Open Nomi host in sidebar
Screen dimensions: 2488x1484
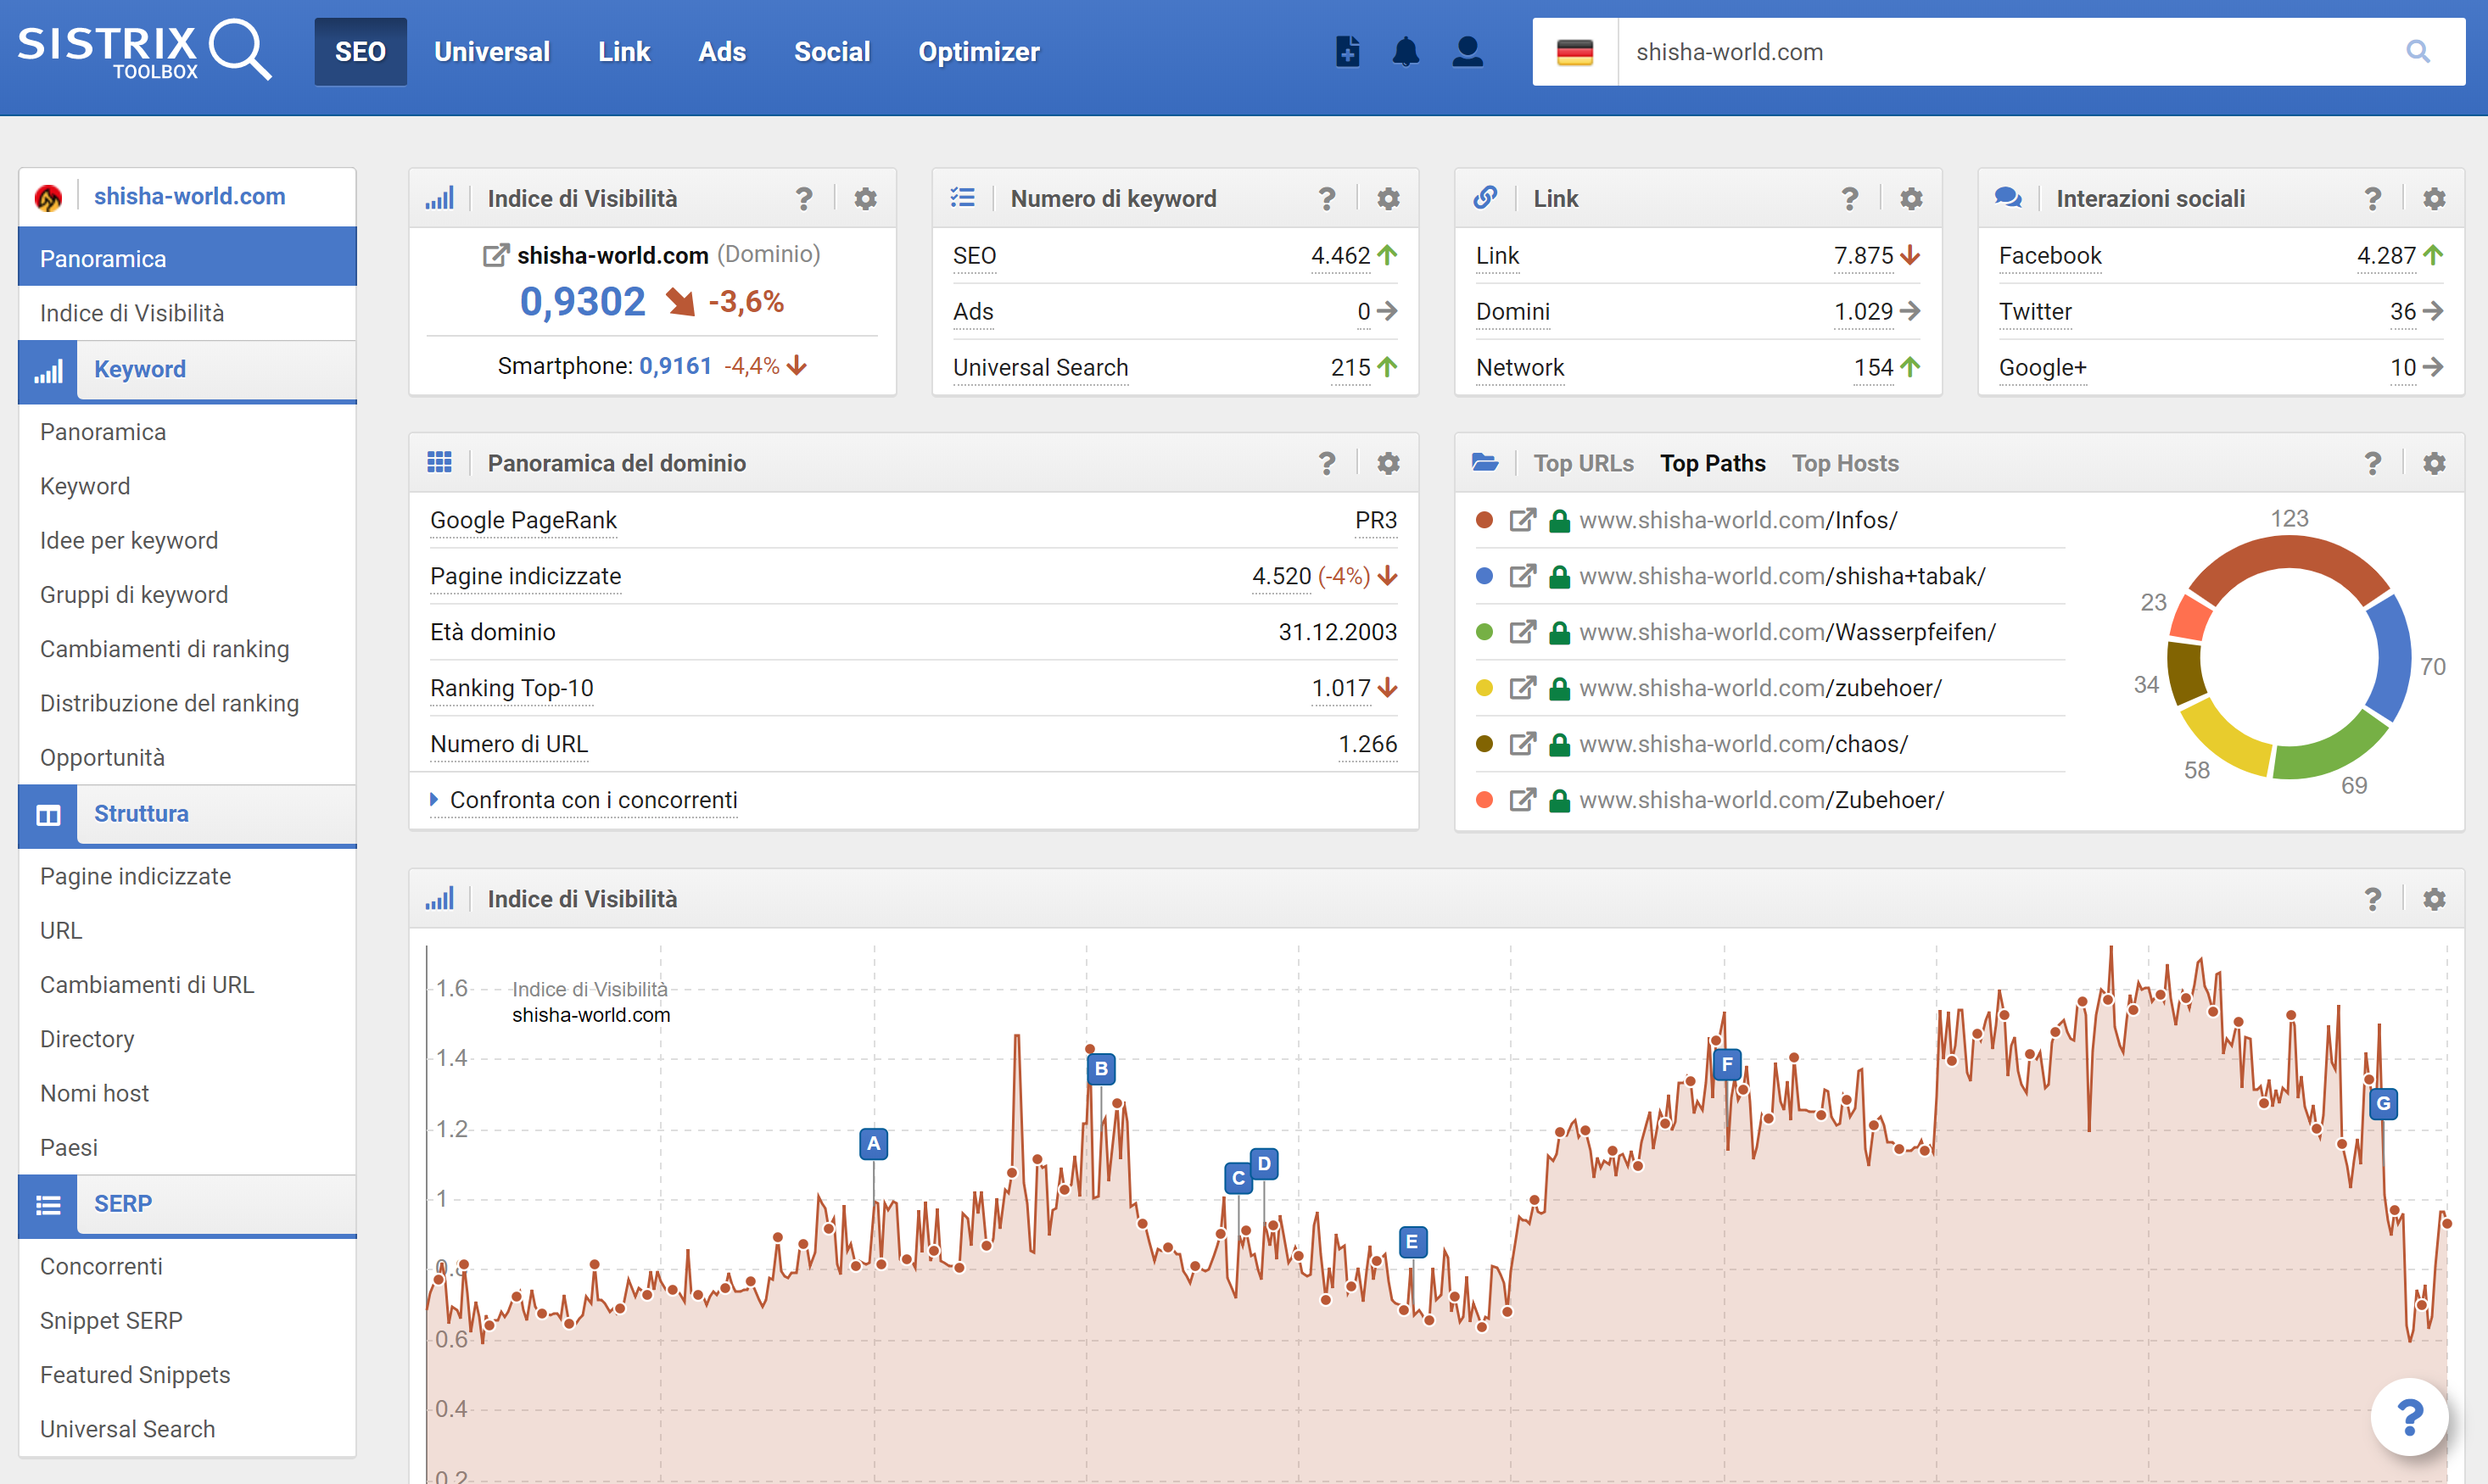(x=94, y=1093)
